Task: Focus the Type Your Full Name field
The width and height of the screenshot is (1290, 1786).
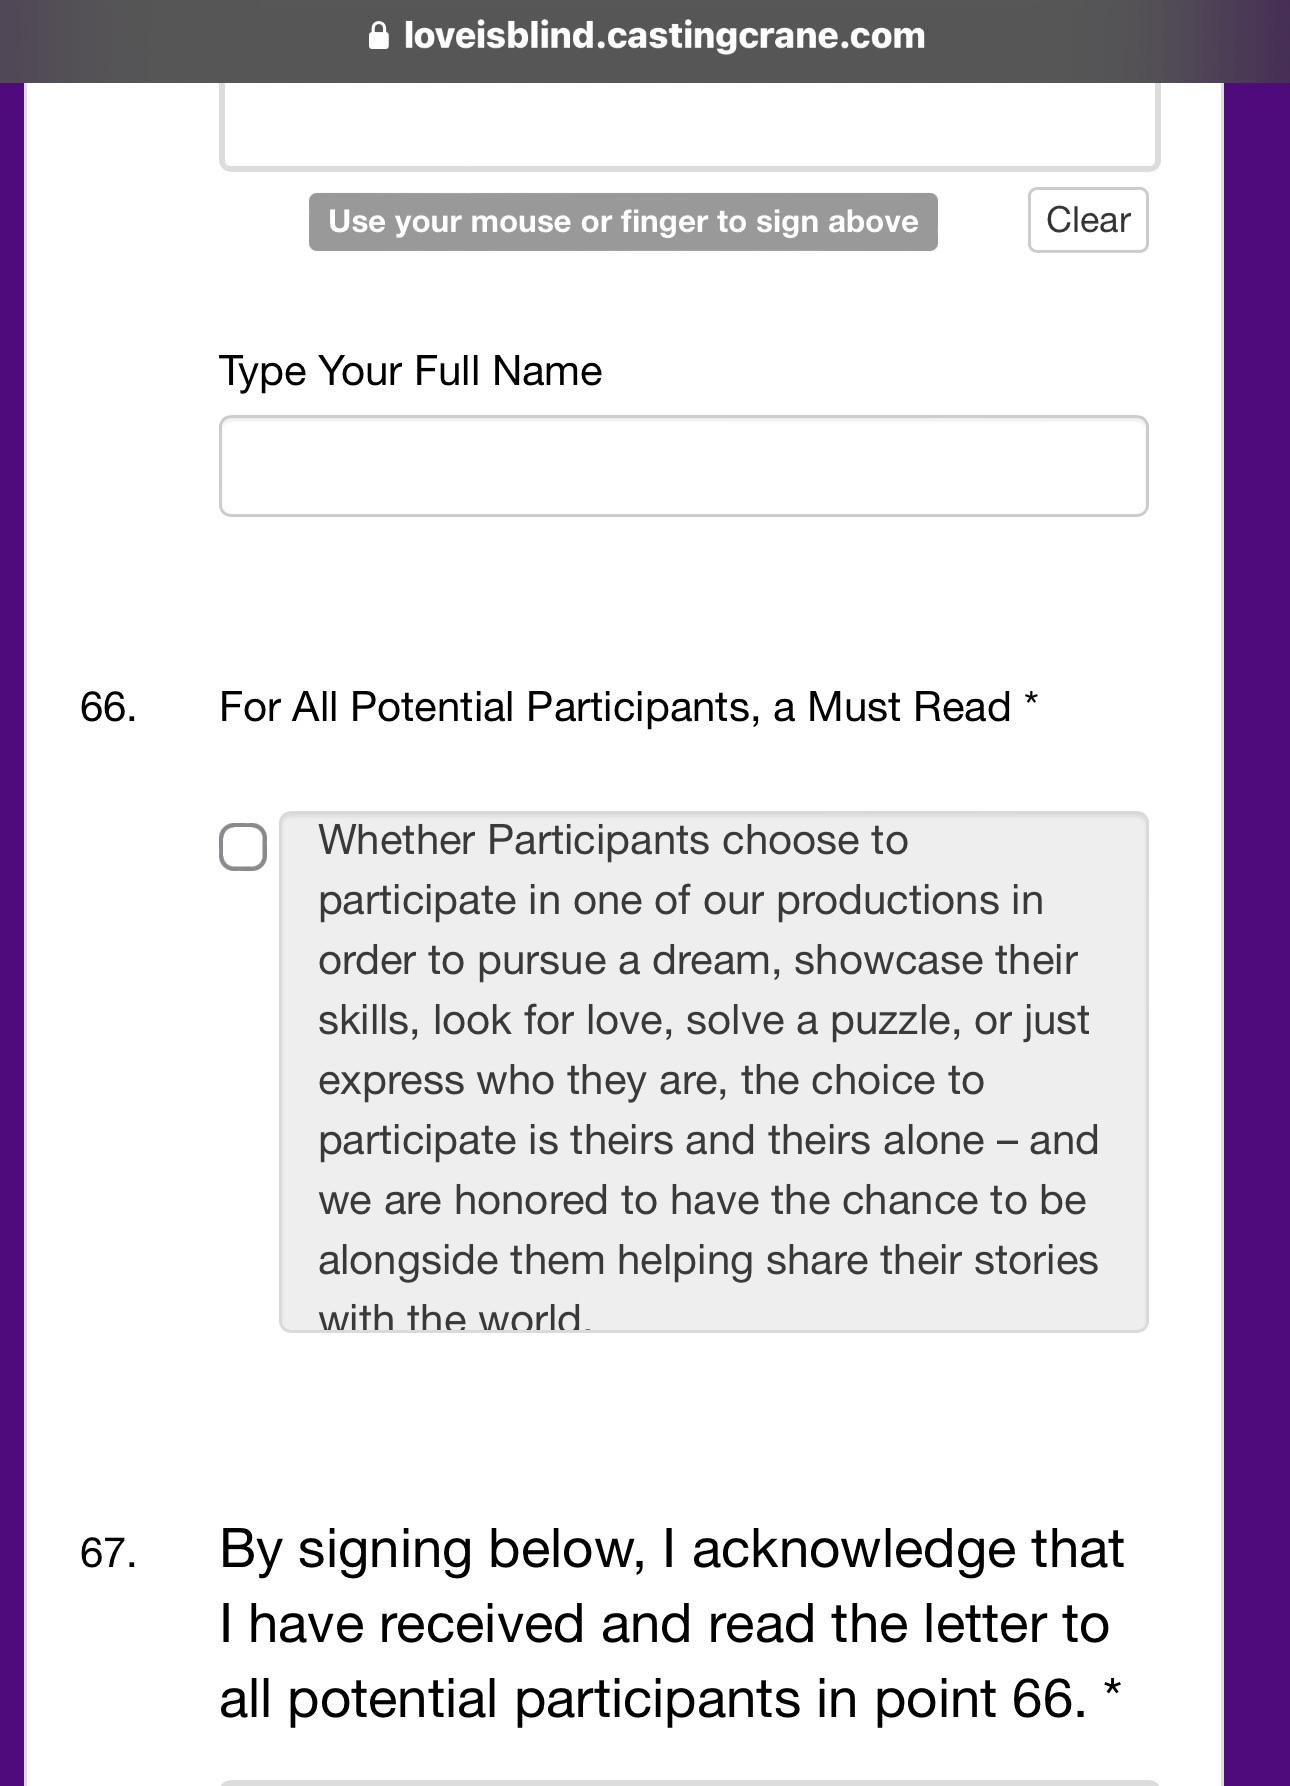Action: click(683, 466)
